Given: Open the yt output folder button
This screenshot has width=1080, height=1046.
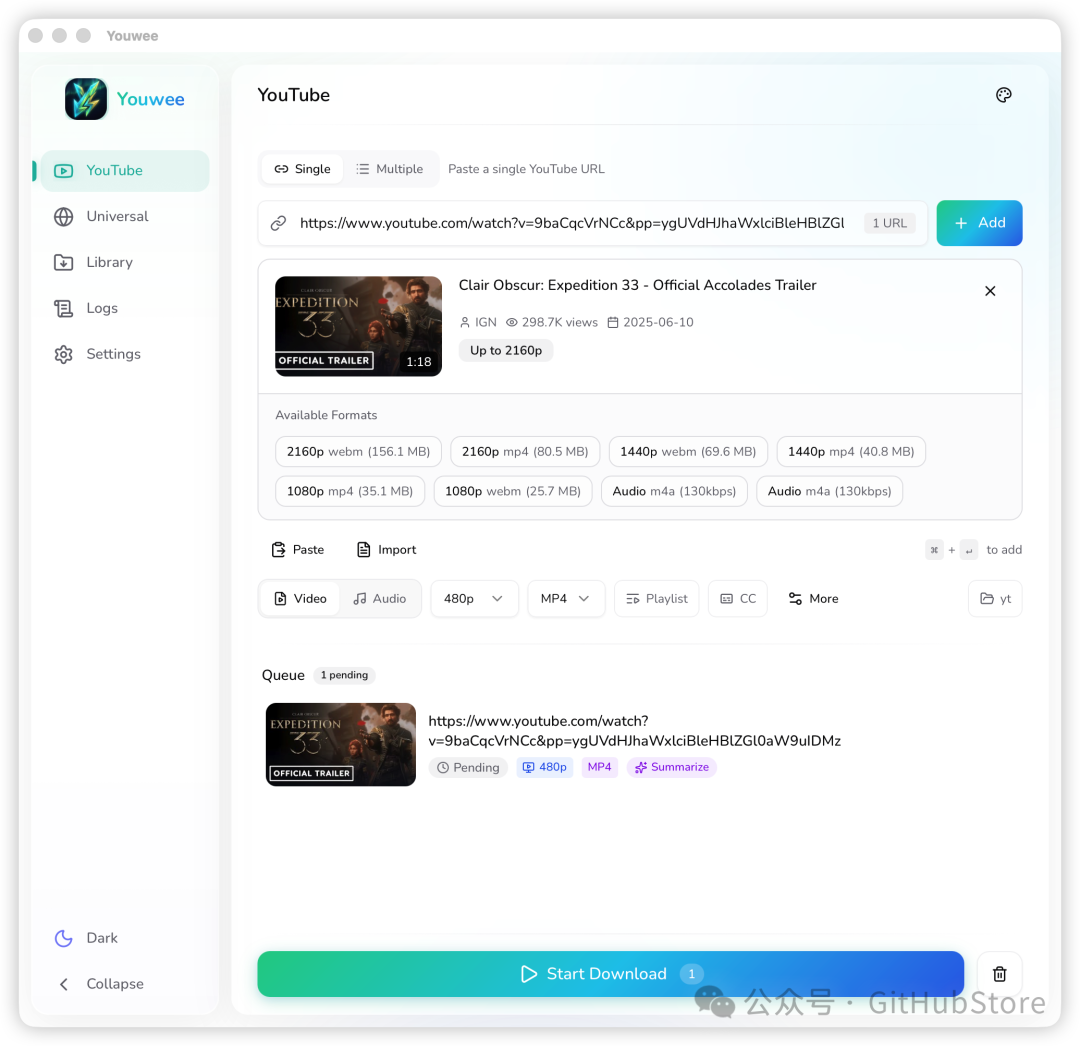Looking at the screenshot, I should 995,599.
